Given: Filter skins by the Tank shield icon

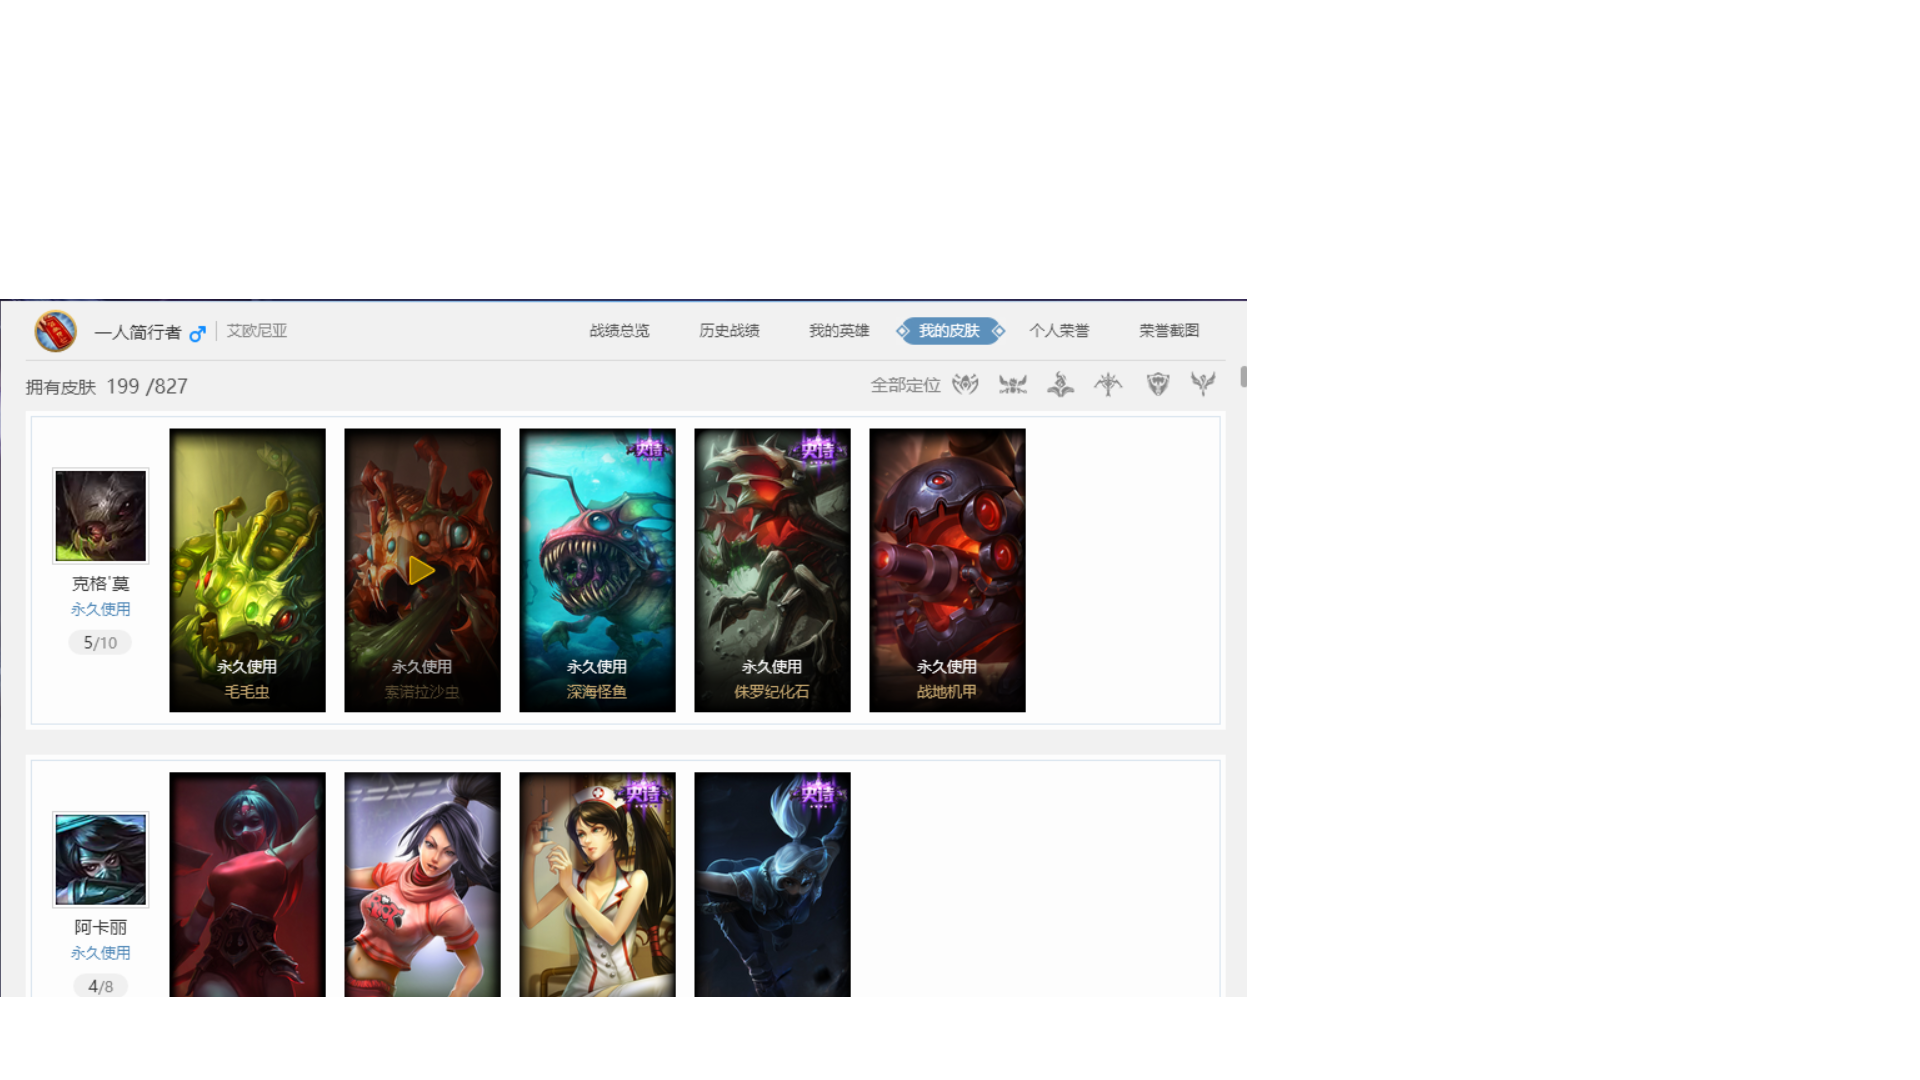Looking at the screenshot, I should (x=1158, y=385).
